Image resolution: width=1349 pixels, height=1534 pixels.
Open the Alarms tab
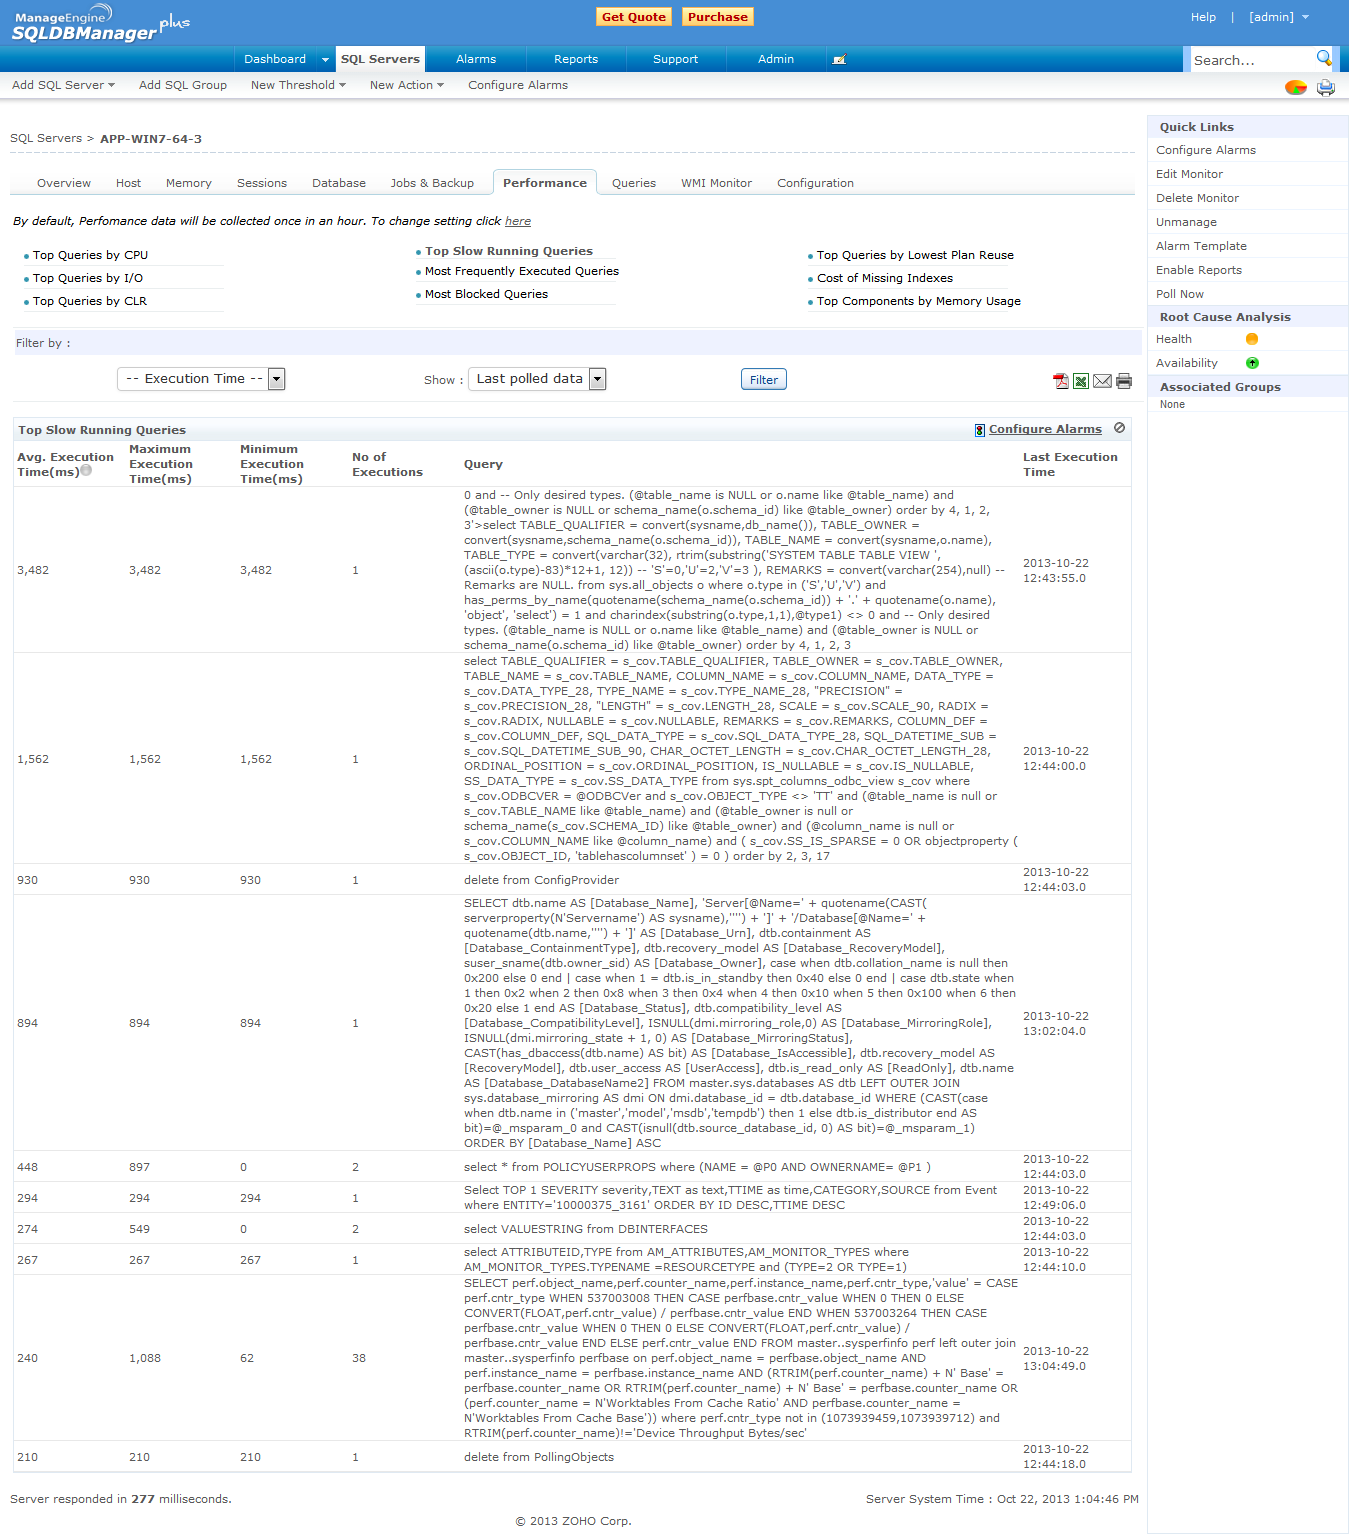[476, 59]
